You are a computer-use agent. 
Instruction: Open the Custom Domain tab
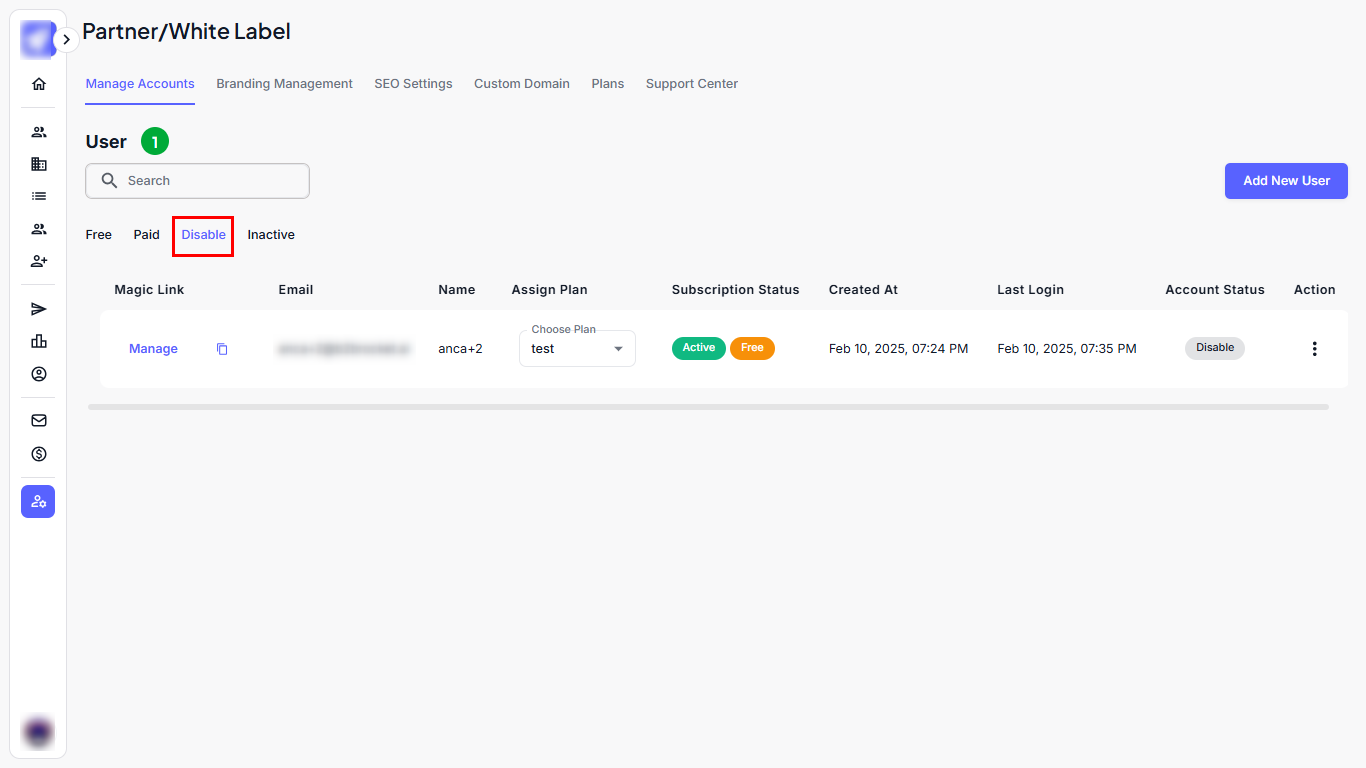521,84
